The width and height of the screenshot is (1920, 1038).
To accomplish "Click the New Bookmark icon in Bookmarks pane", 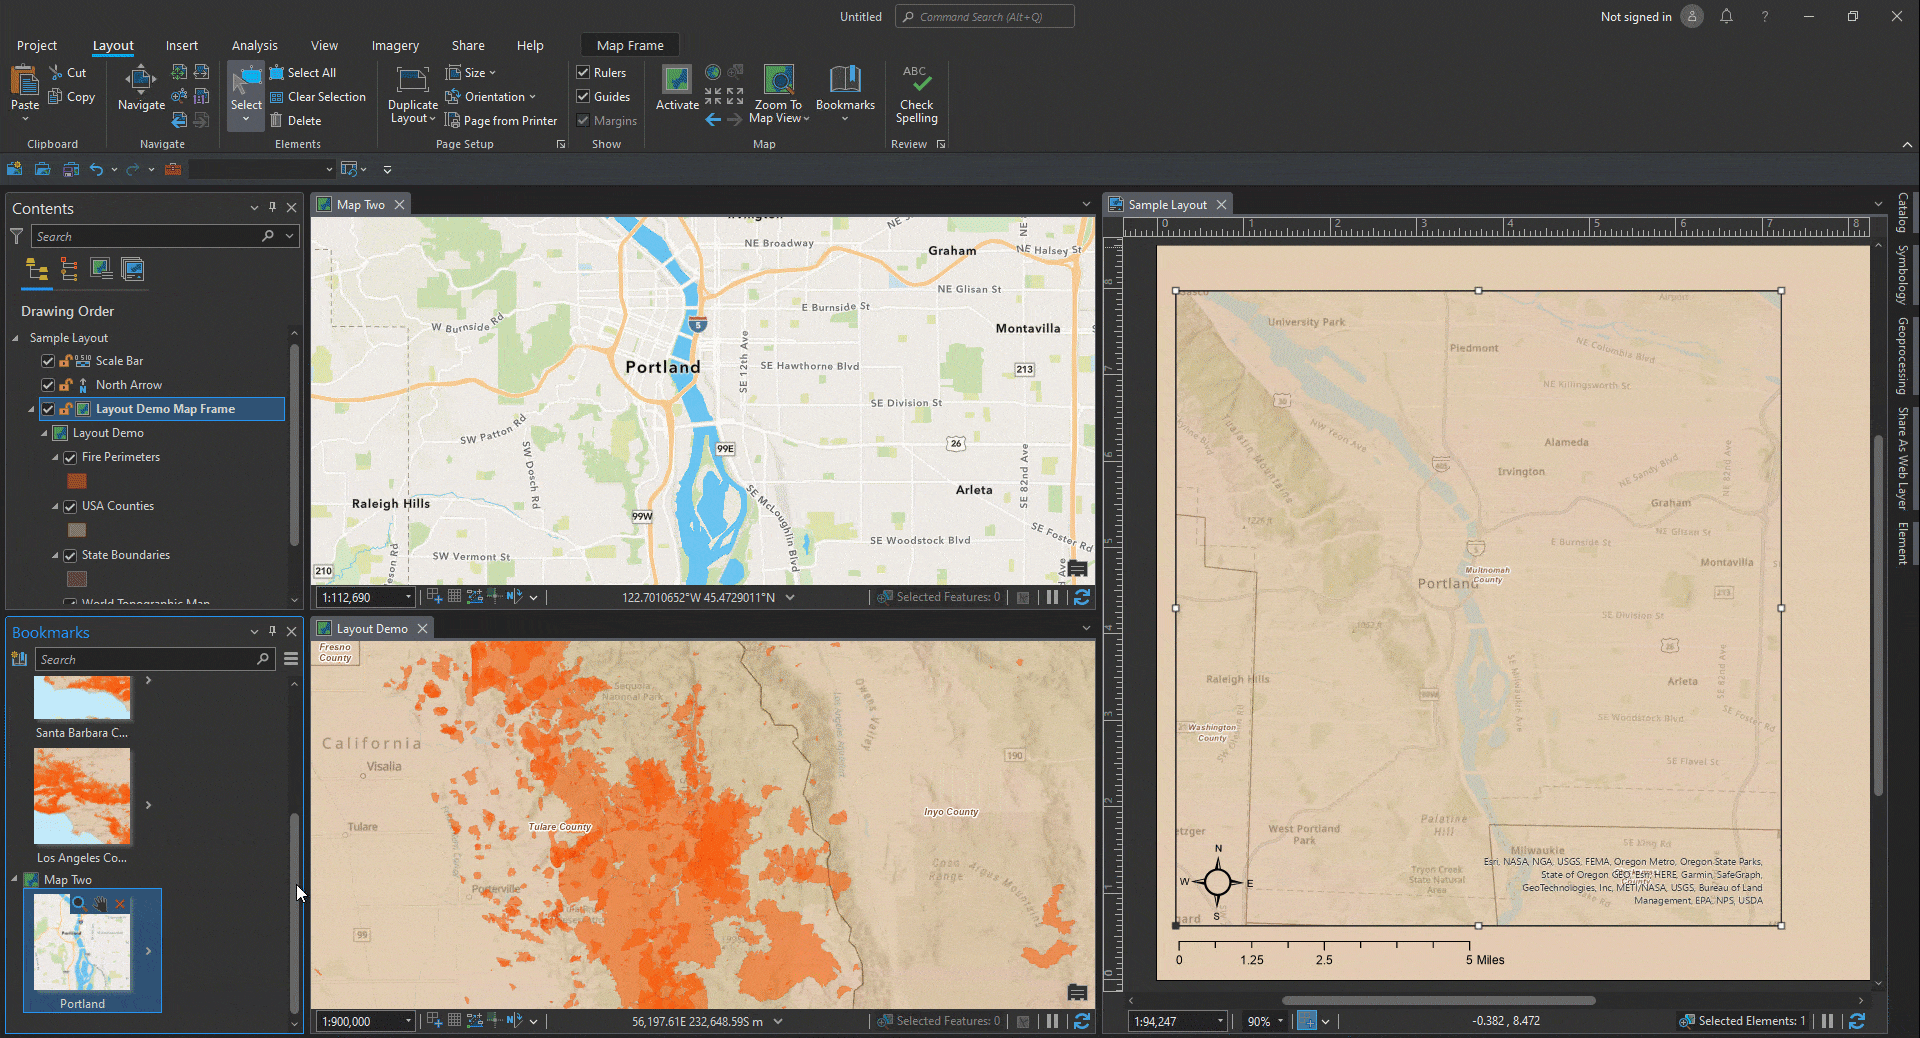I will tap(19, 659).
